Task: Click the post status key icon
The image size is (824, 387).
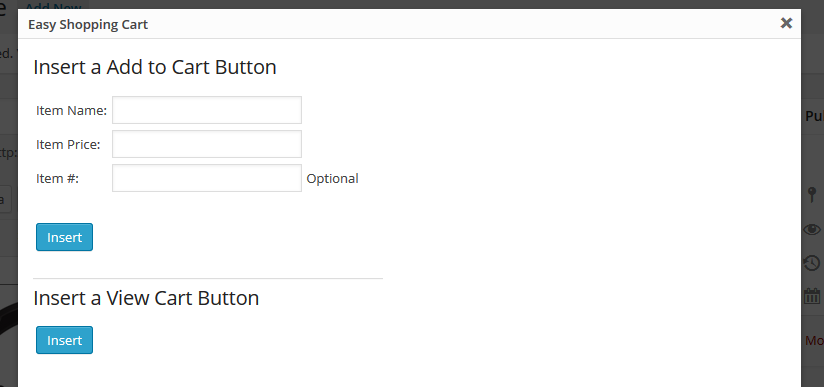Action: (x=812, y=195)
